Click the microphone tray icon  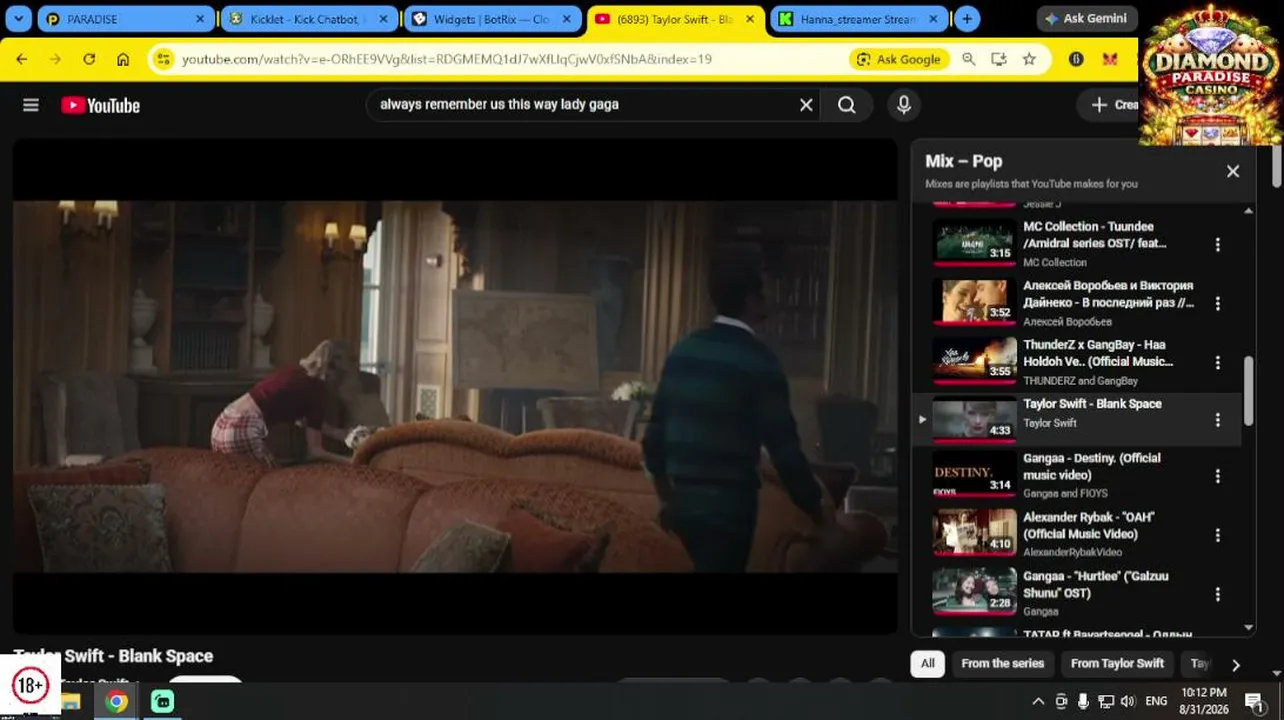[1083, 701]
